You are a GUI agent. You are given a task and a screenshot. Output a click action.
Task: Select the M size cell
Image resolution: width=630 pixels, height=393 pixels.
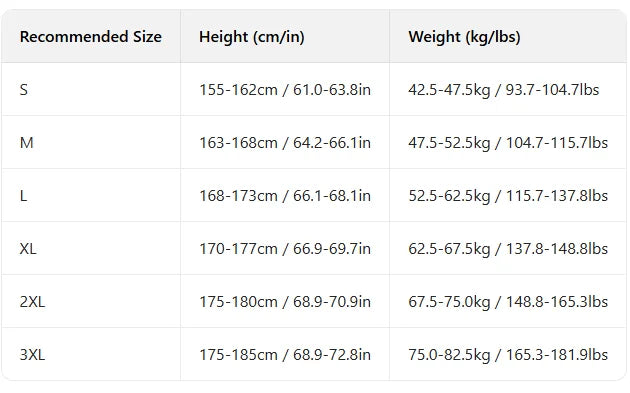click(91, 142)
